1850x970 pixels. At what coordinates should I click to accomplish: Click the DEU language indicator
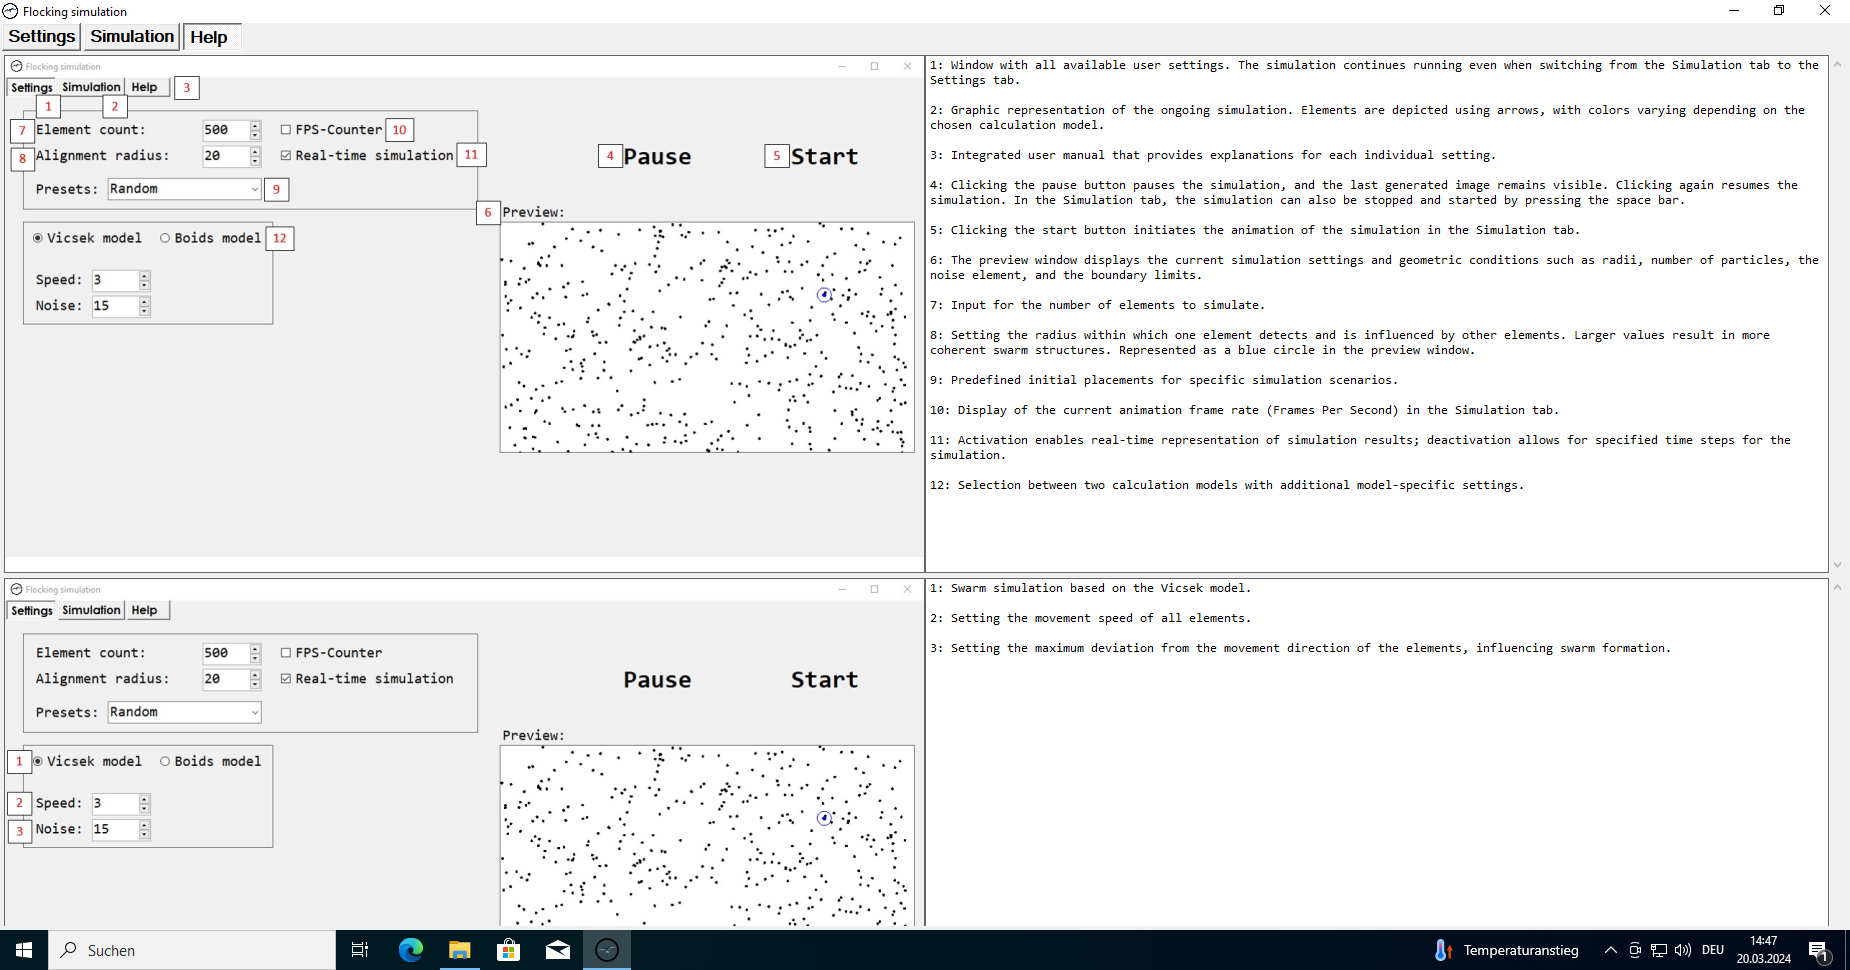pyautogui.click(x=1713, y=950)
